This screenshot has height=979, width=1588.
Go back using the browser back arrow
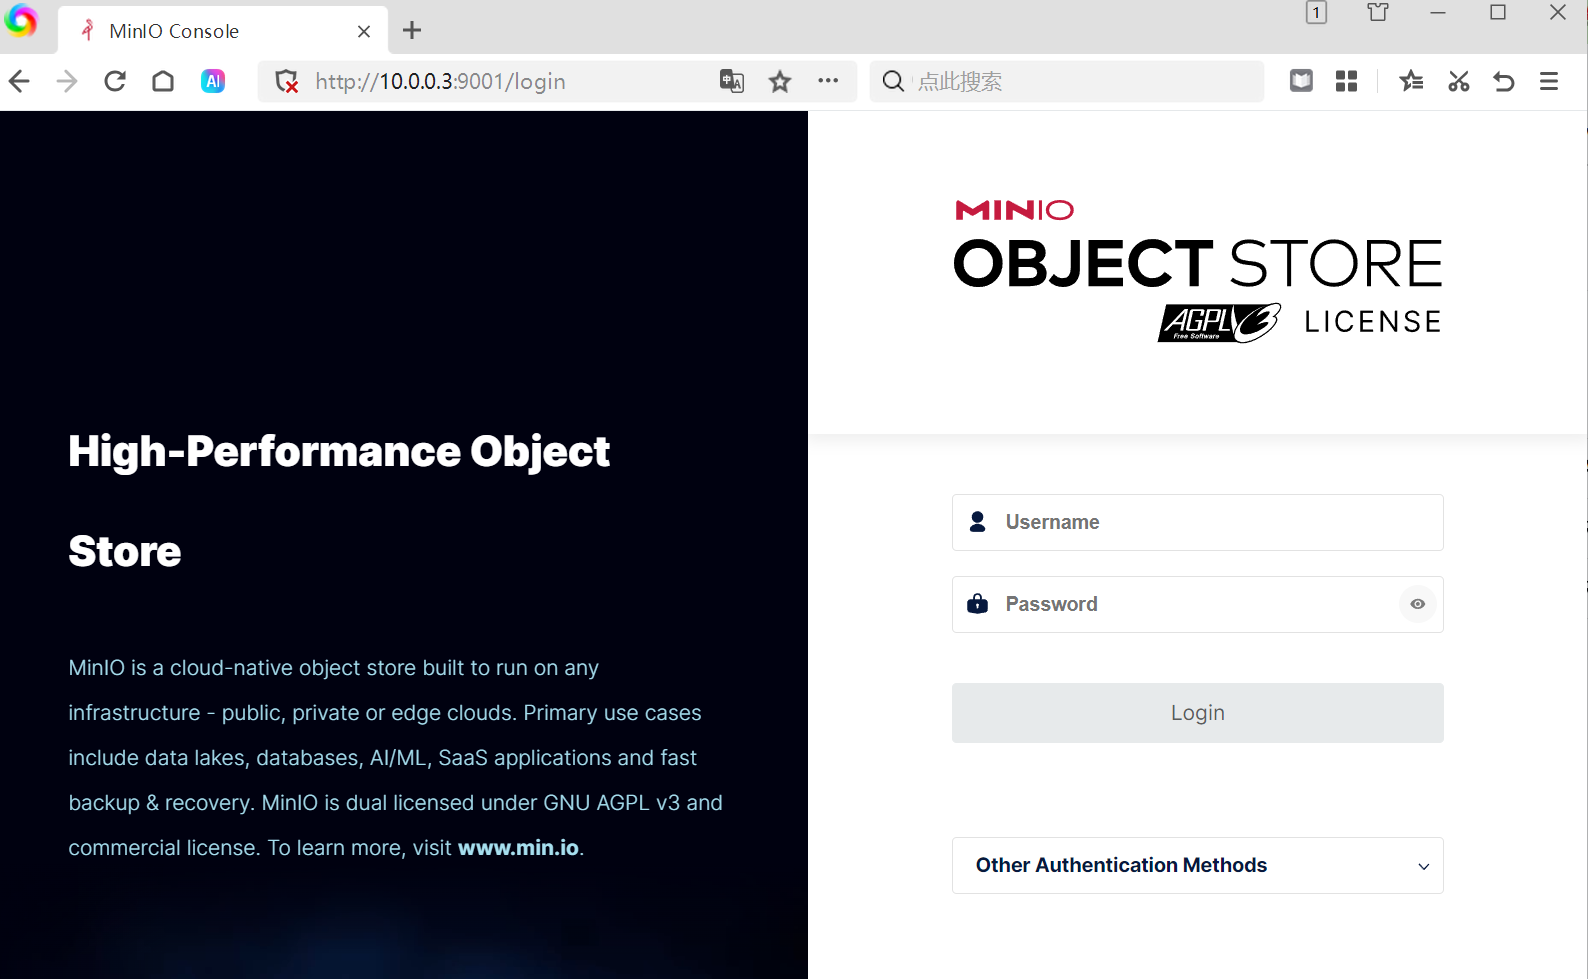(19, 81)
